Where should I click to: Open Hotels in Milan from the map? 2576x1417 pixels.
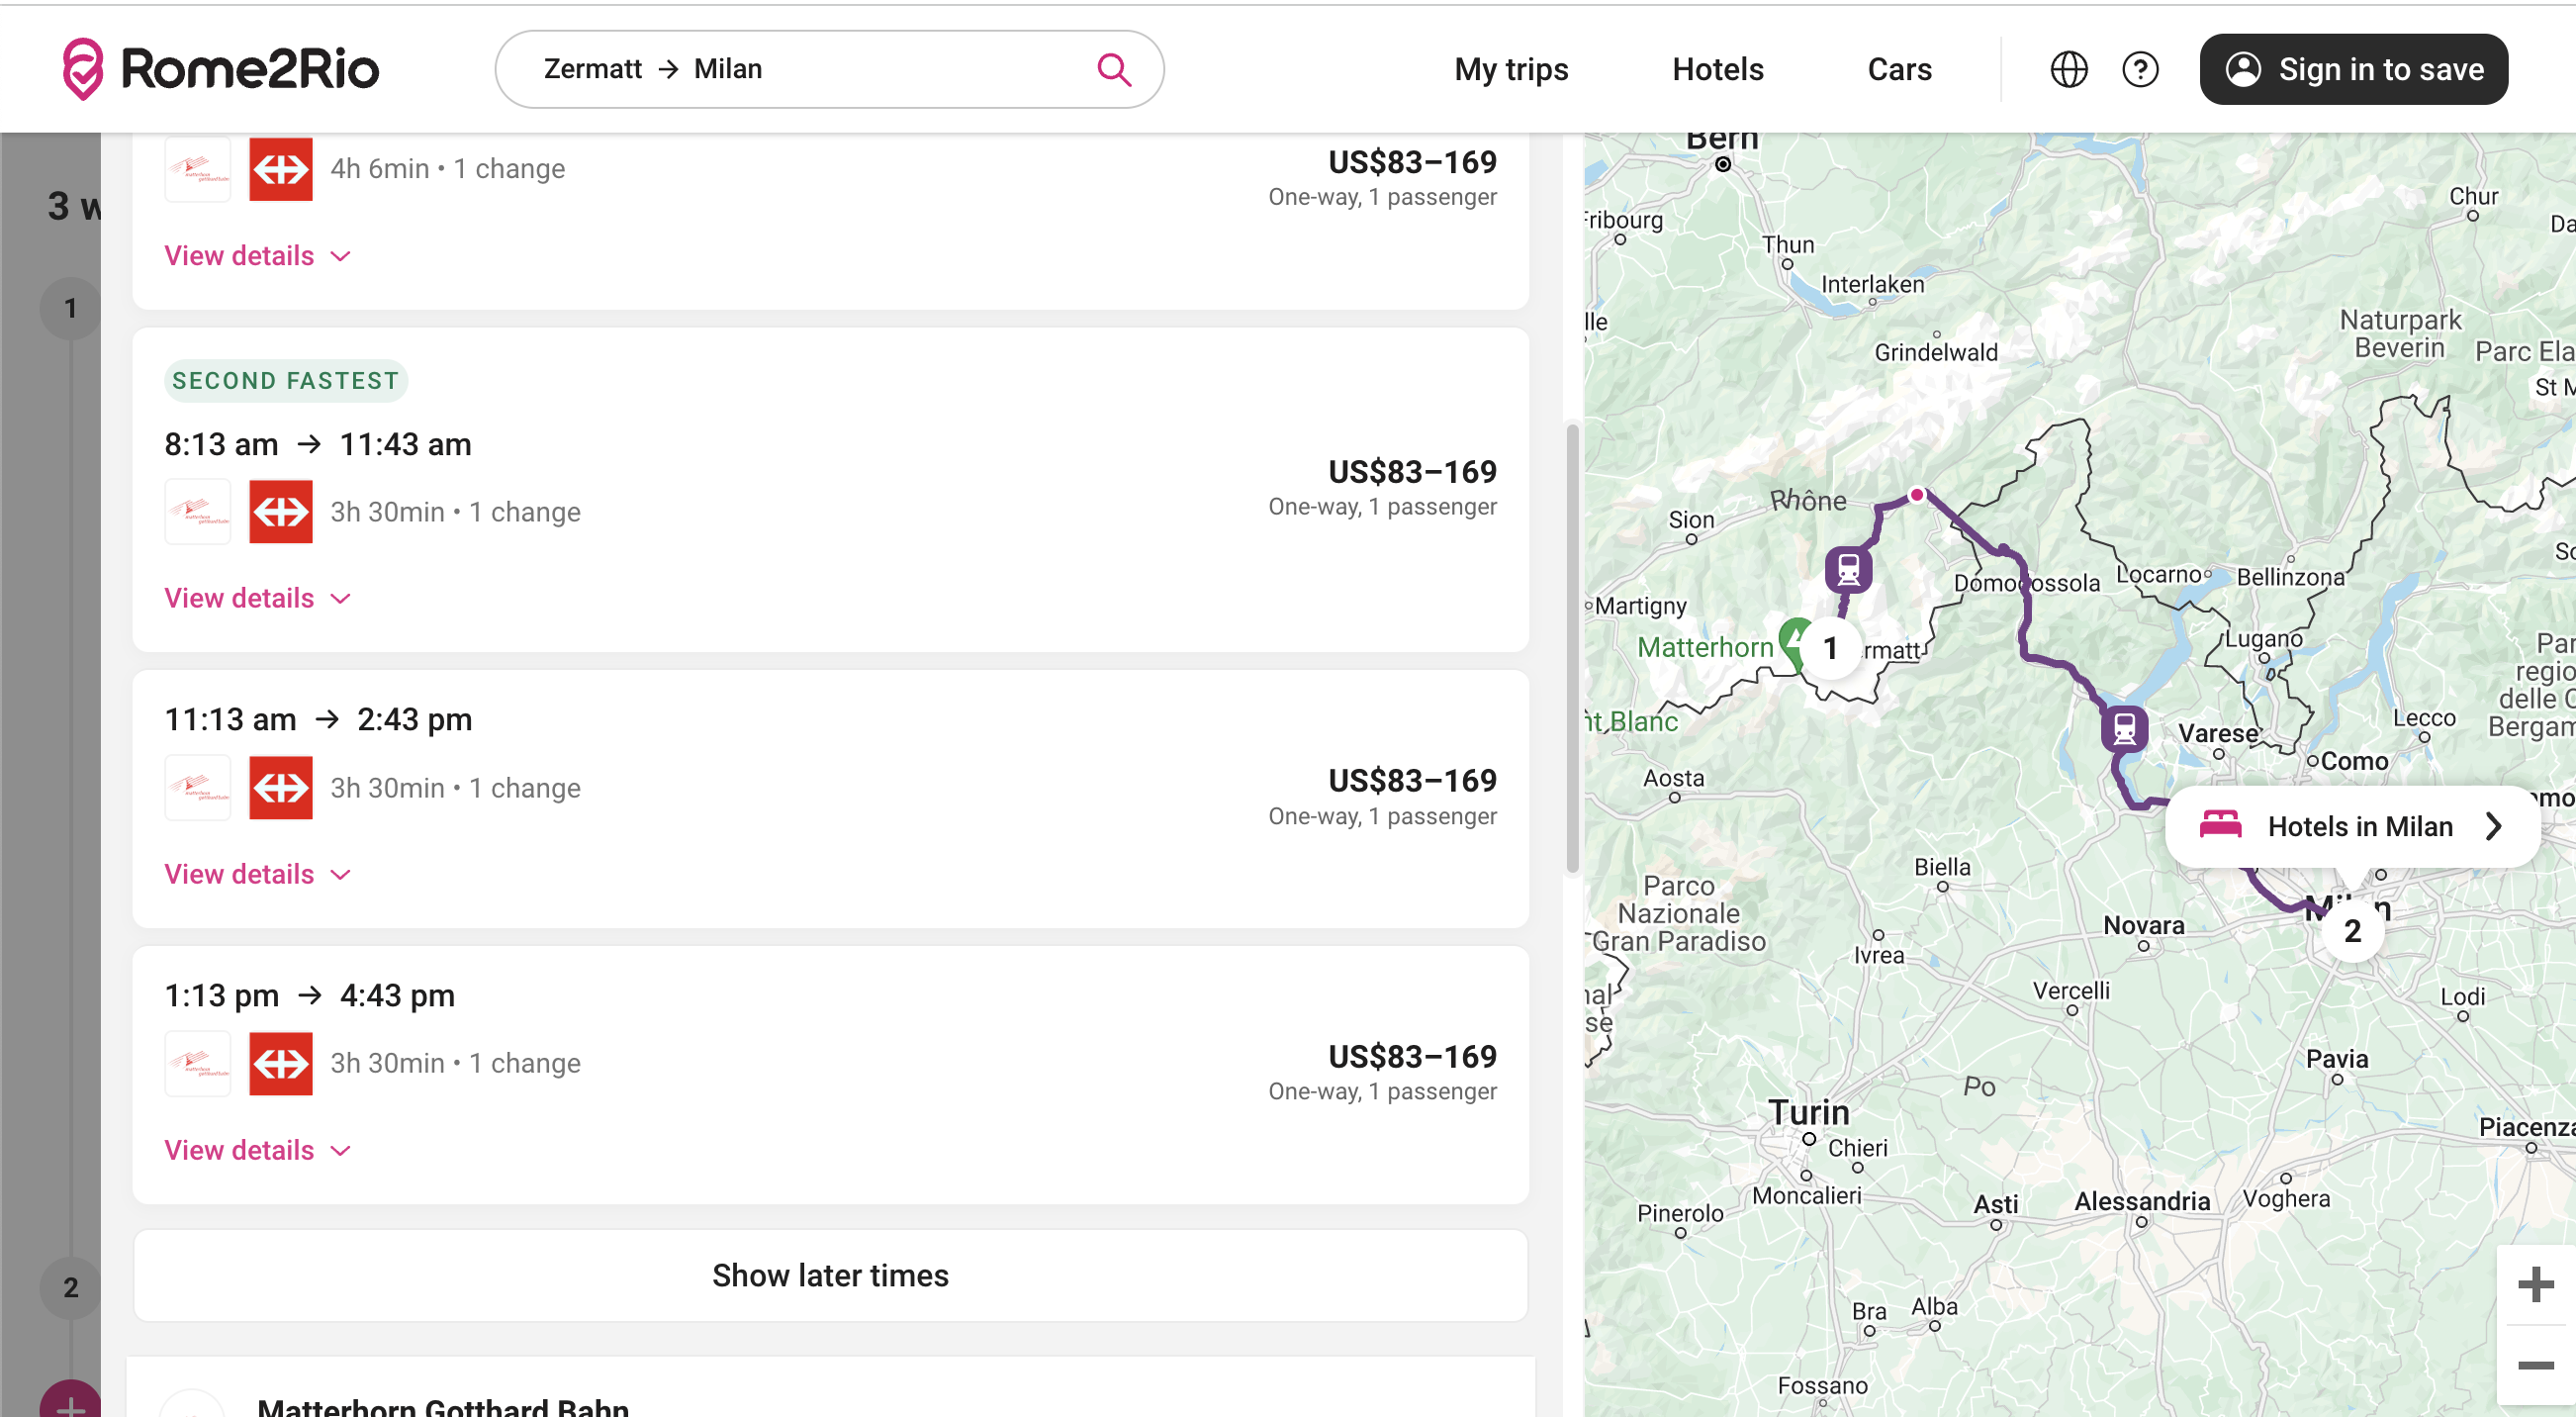click(x=2351, y=825)
